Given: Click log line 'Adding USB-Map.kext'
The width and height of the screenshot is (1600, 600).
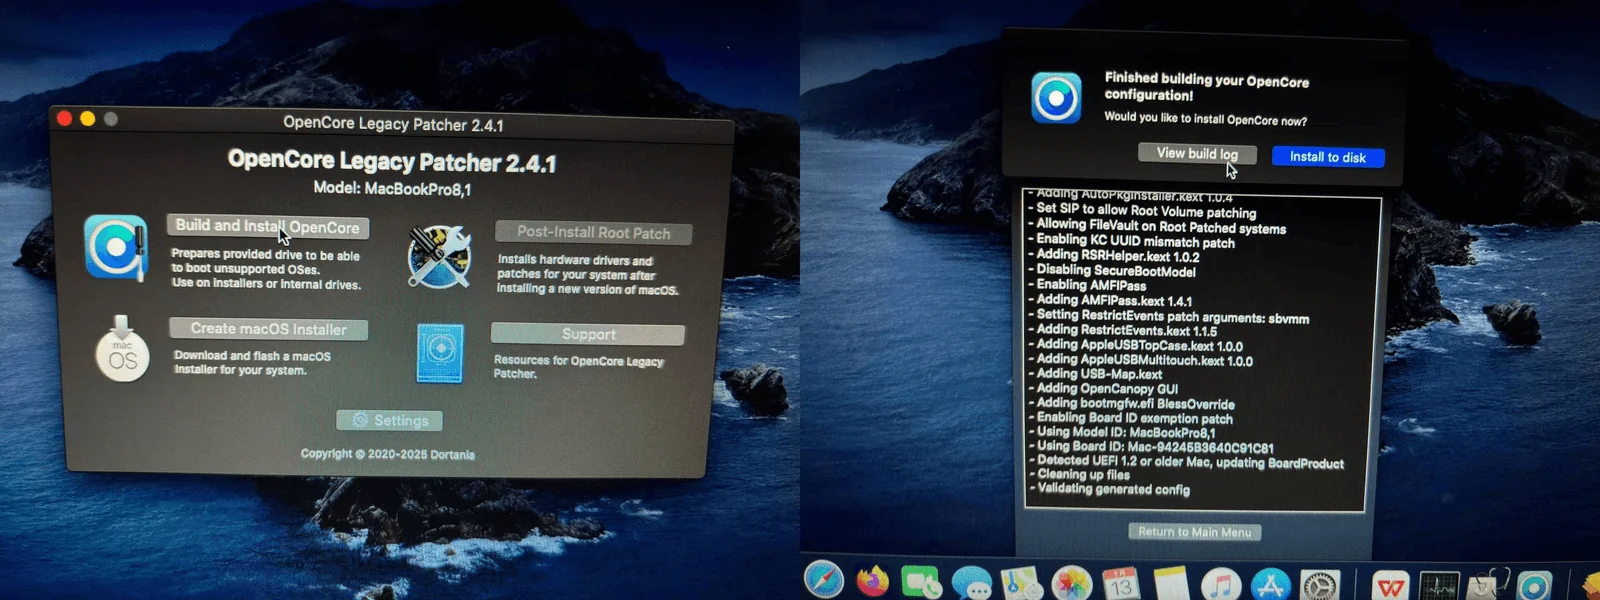Looking at the screenshot, I should (1099, 374).
